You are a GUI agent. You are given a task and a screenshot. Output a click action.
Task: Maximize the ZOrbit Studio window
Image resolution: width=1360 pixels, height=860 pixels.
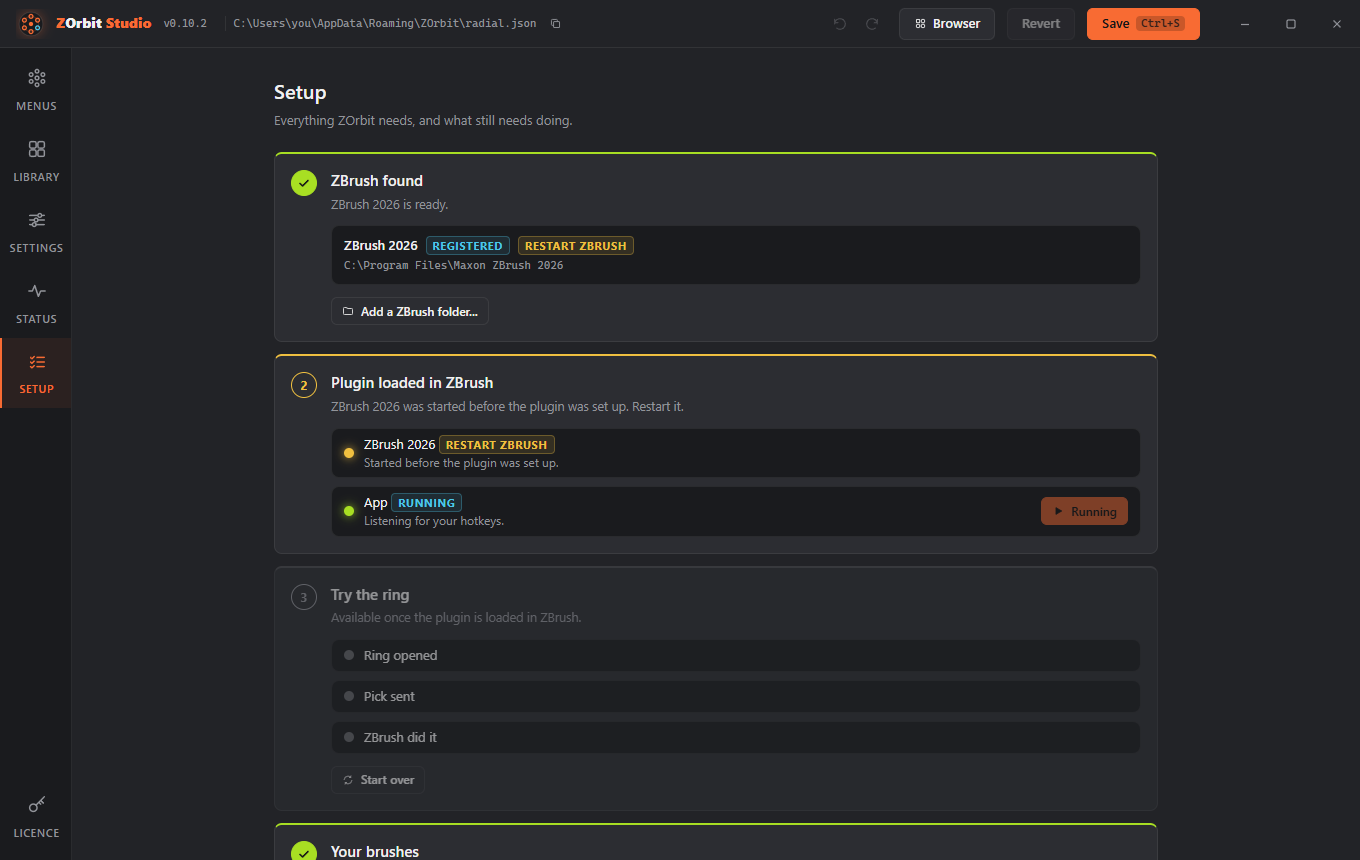tap(1291, 24)
